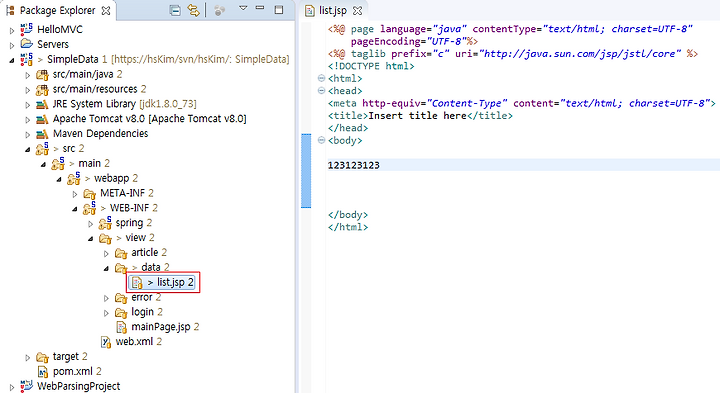Expand the WebParsingProject project
This screenshot has width=720, height=393.
(x=12, y=387)
